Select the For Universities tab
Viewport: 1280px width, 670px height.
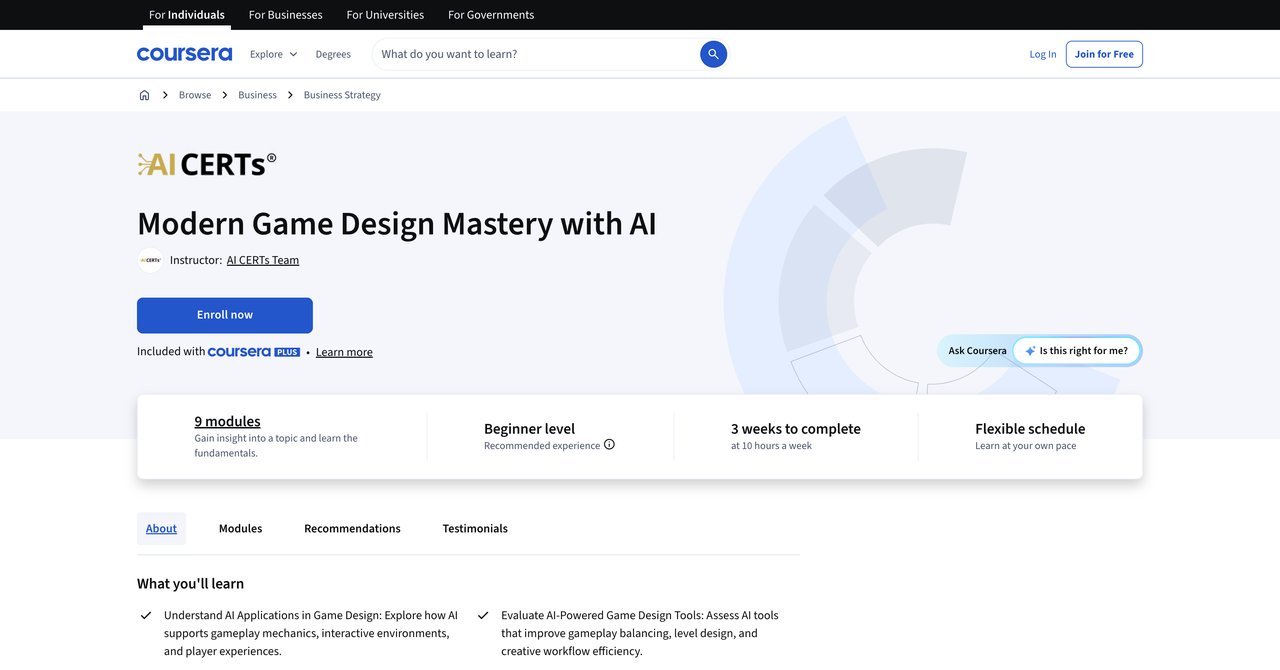pyautogui.click(x=385, y=15)
